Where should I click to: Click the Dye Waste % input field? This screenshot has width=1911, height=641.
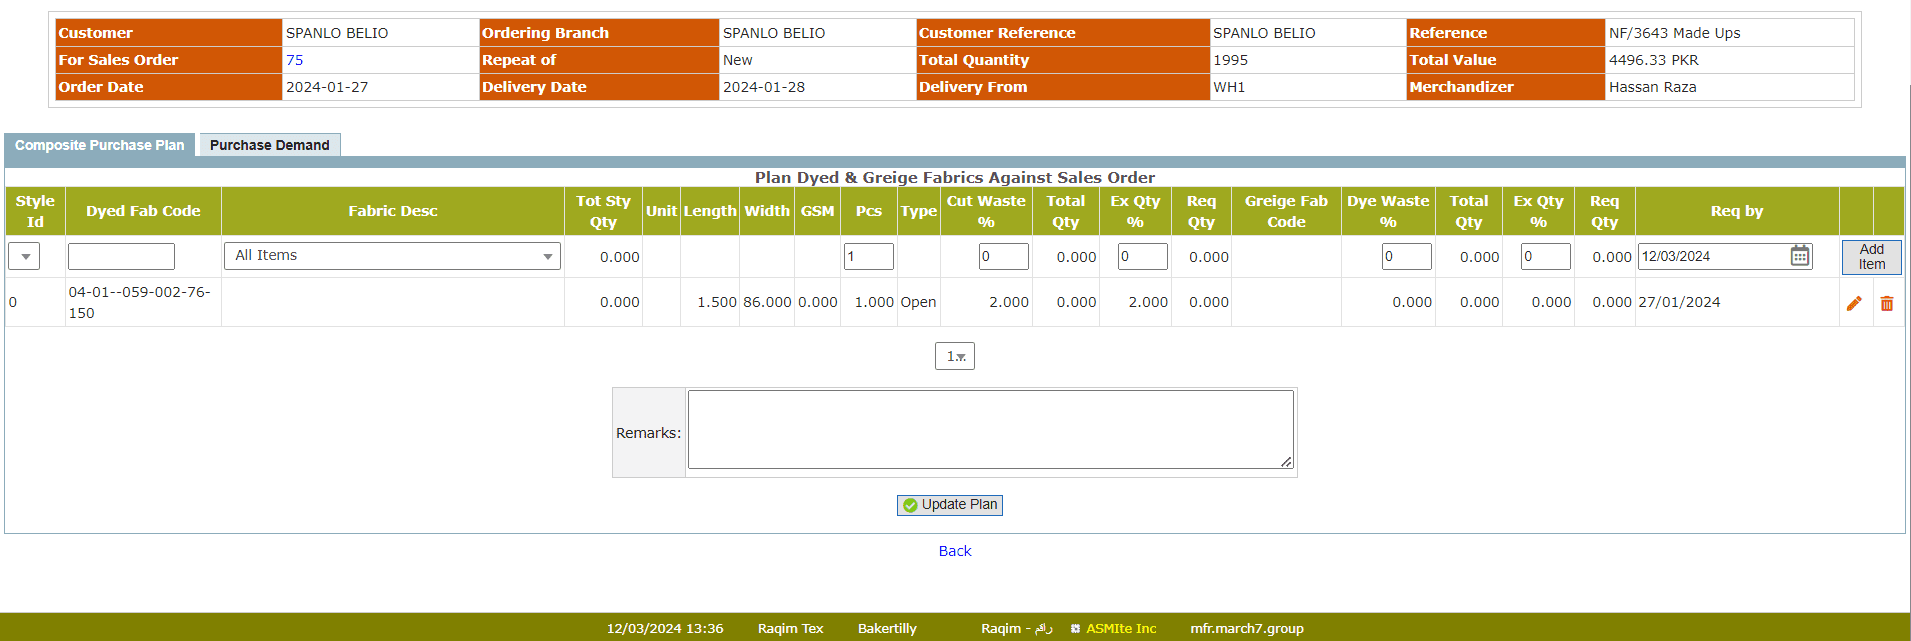[1406, 257]
